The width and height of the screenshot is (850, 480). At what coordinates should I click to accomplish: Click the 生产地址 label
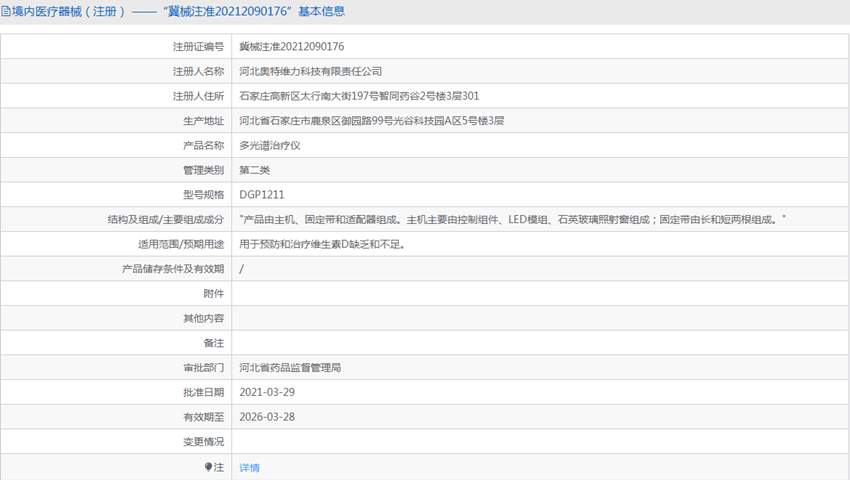203,121
